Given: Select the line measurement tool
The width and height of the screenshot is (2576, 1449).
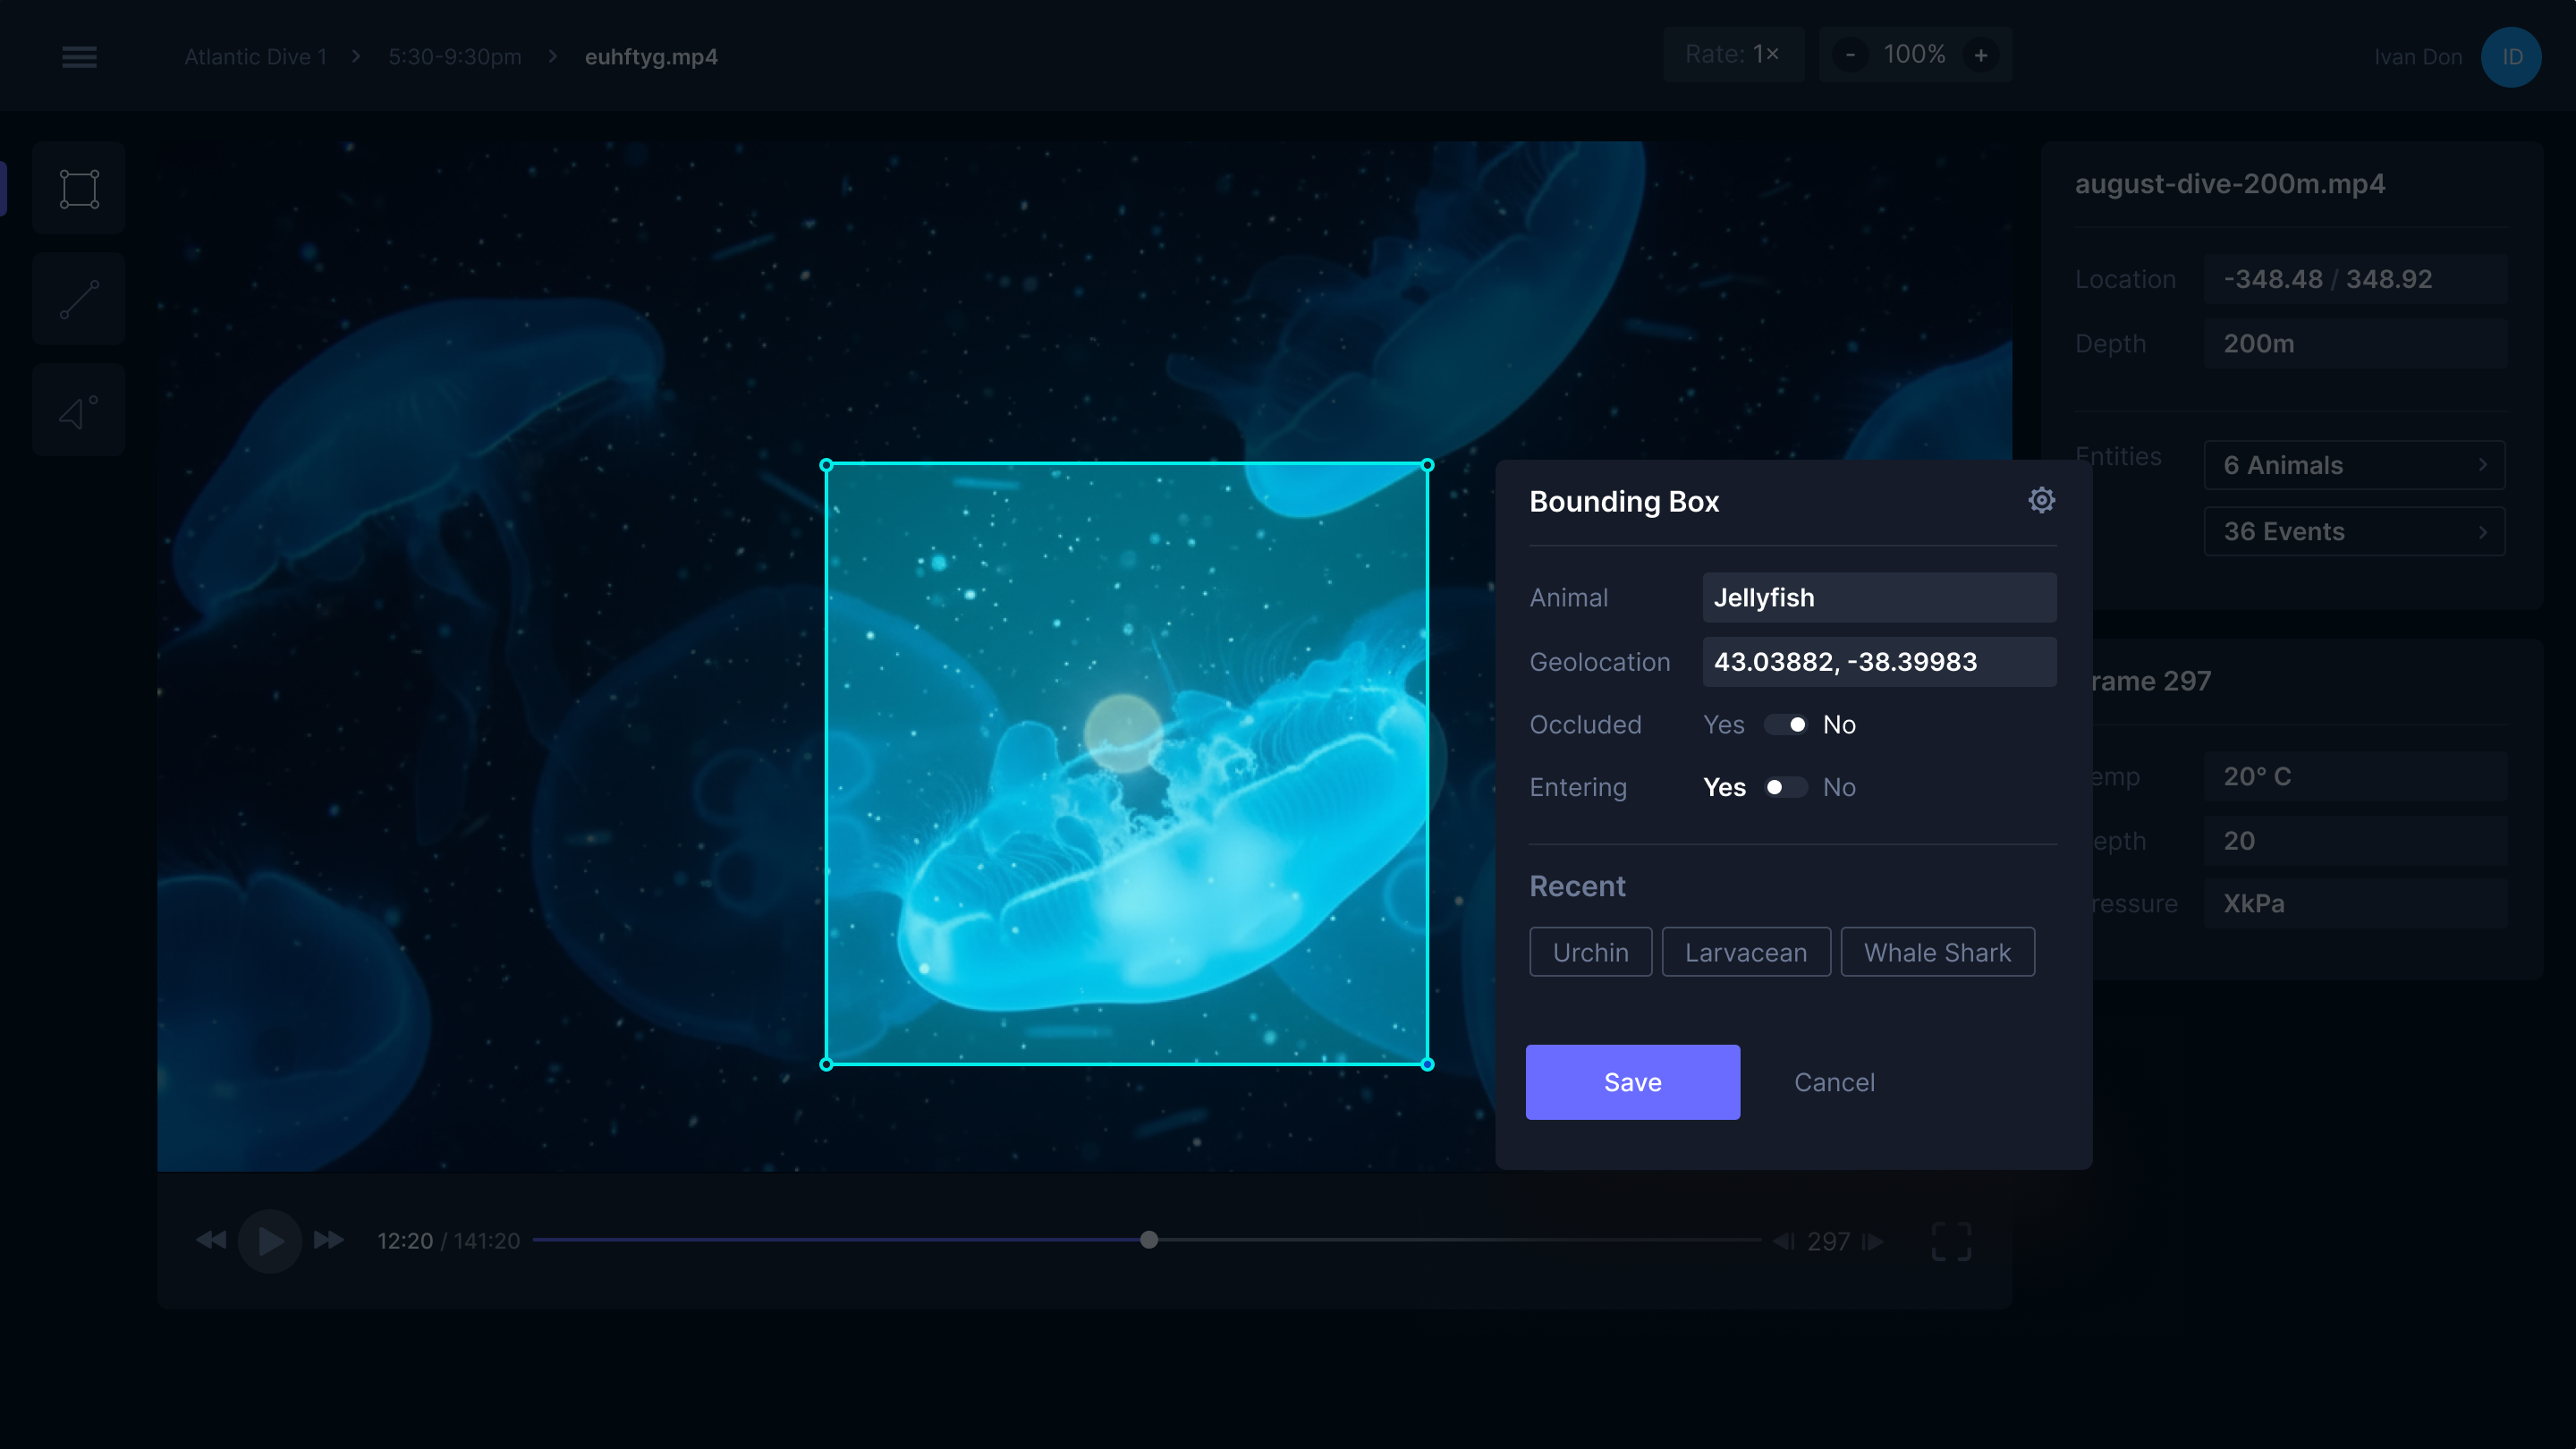Looking at the screenshot, I should click(x=79, y=300).
